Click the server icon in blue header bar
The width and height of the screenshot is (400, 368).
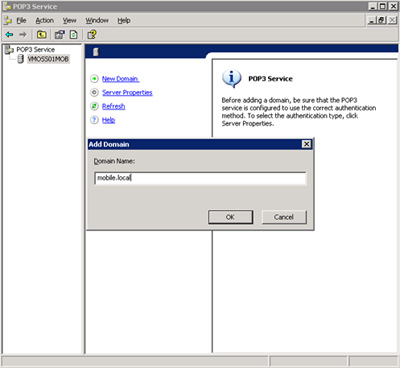pyautogui.click(x=96, y=52)
